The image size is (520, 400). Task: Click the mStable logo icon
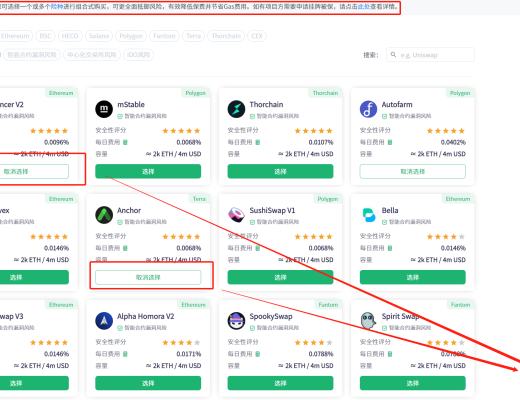coord(104,109)
